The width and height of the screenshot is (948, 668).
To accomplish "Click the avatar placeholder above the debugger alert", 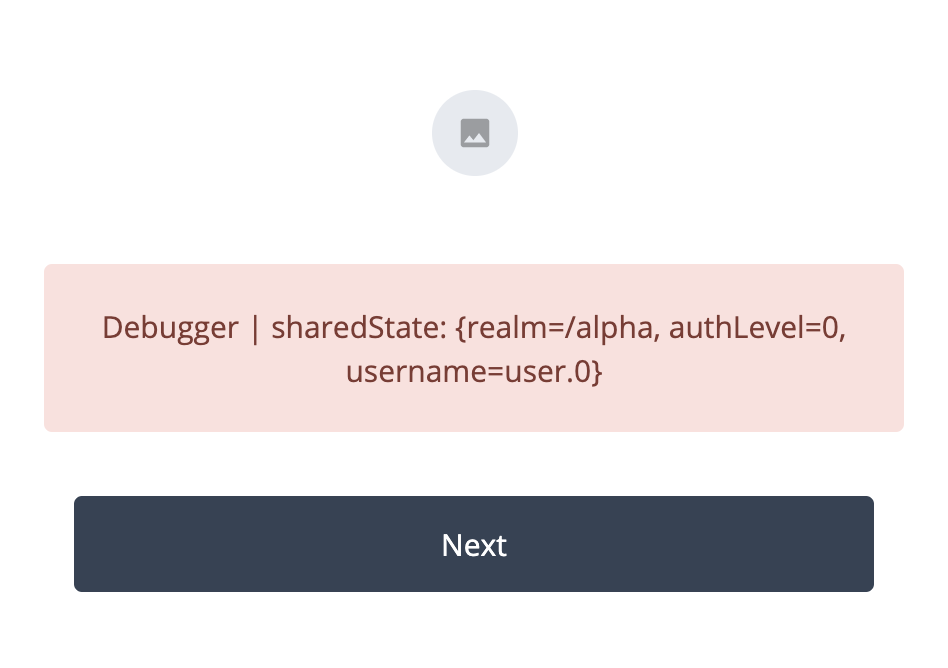I will [x=475, y=133].
